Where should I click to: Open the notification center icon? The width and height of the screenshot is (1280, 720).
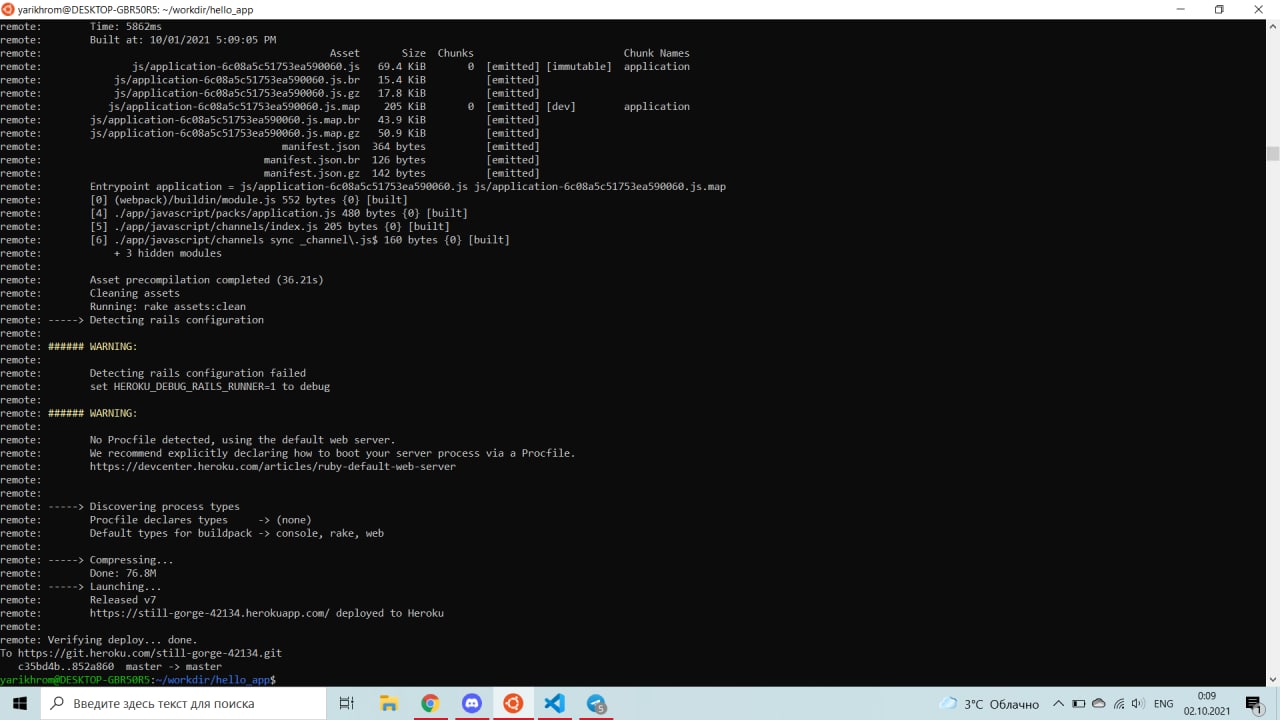(1254, 704)
